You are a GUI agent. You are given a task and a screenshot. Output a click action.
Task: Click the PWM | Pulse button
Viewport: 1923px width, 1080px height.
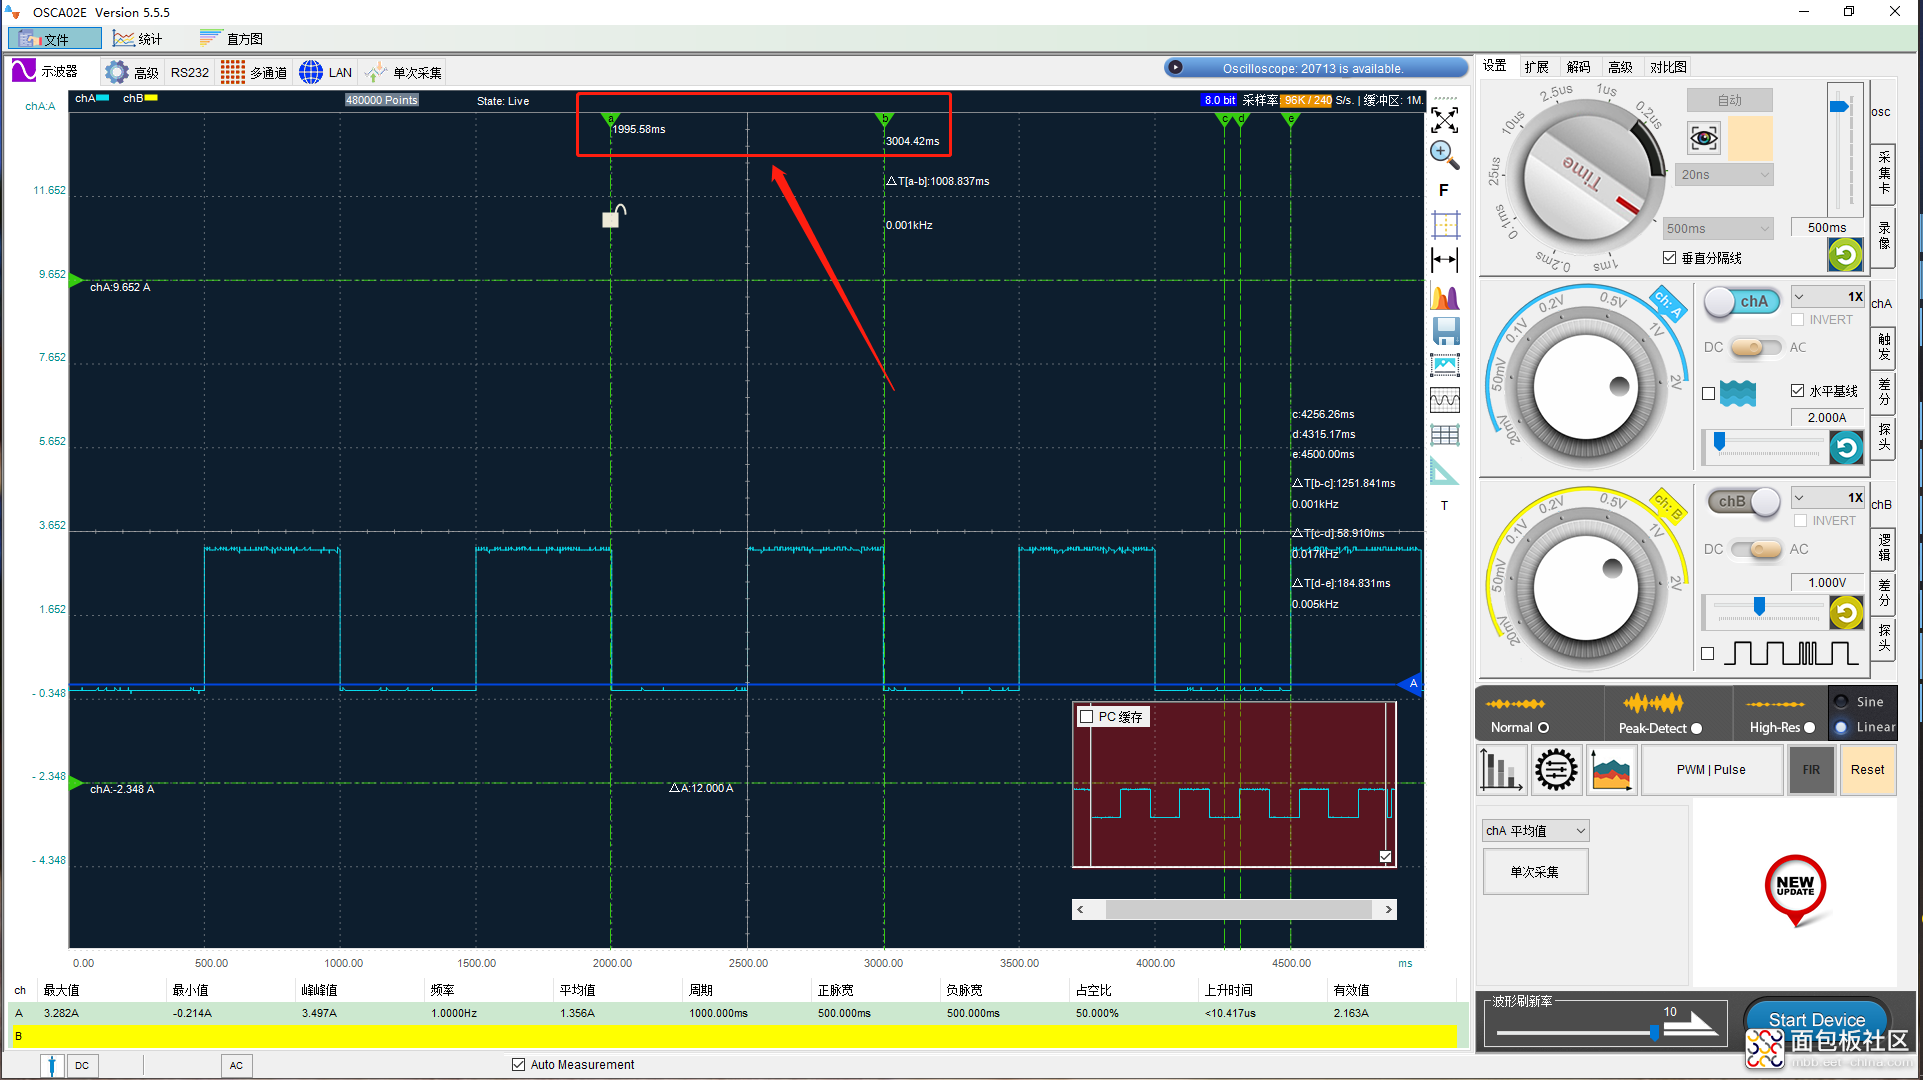pyautogui.click(x=1711, y=770)
